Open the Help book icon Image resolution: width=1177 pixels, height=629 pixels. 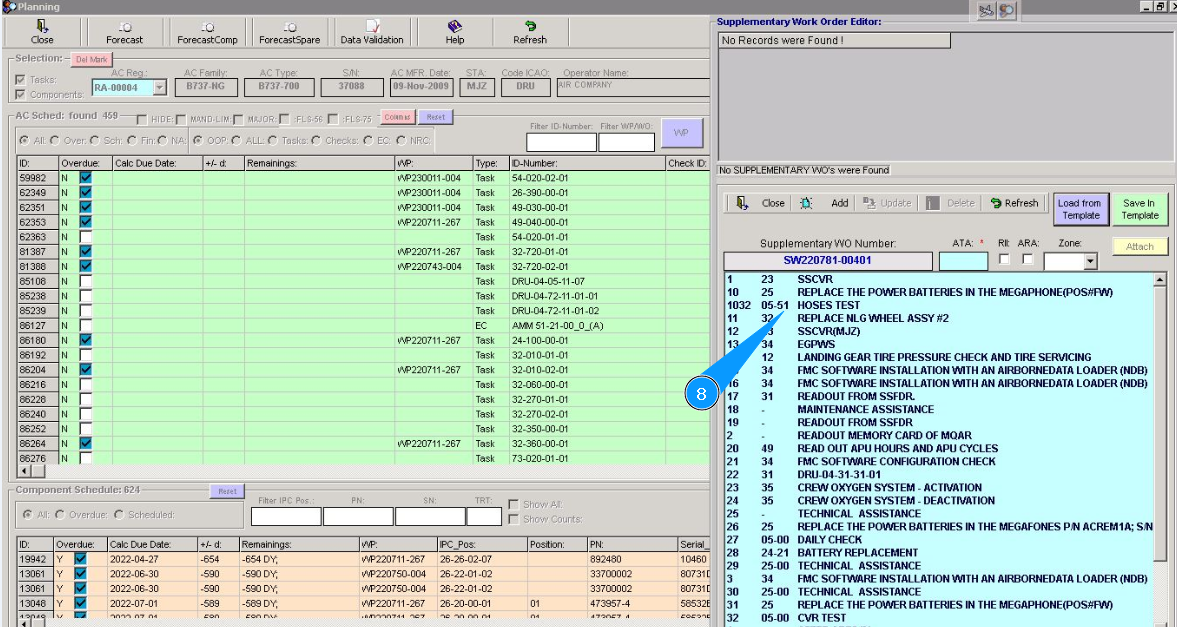(x=454, y=26)
